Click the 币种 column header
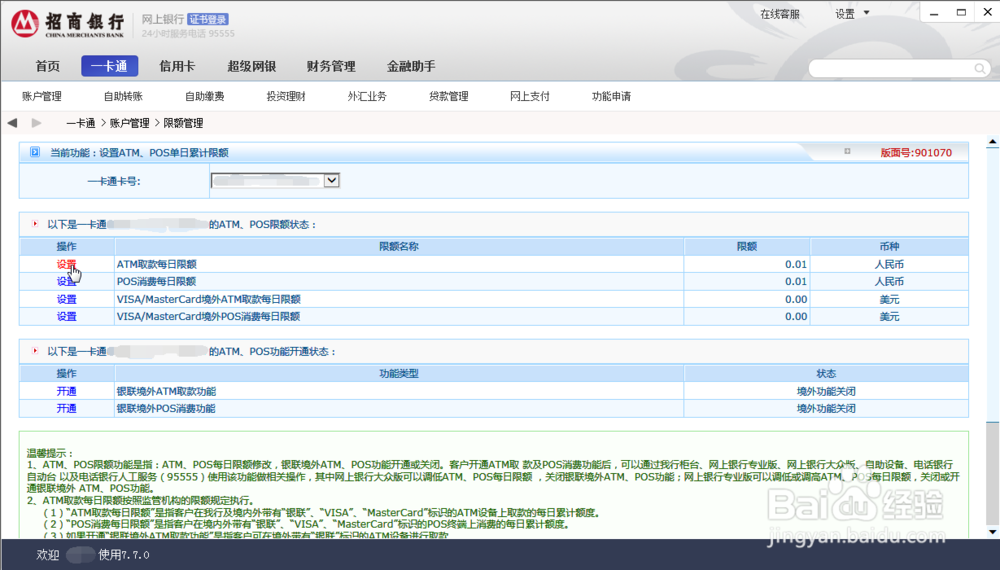Screen dimensions: 1000x570 click(x=889, y=246)
